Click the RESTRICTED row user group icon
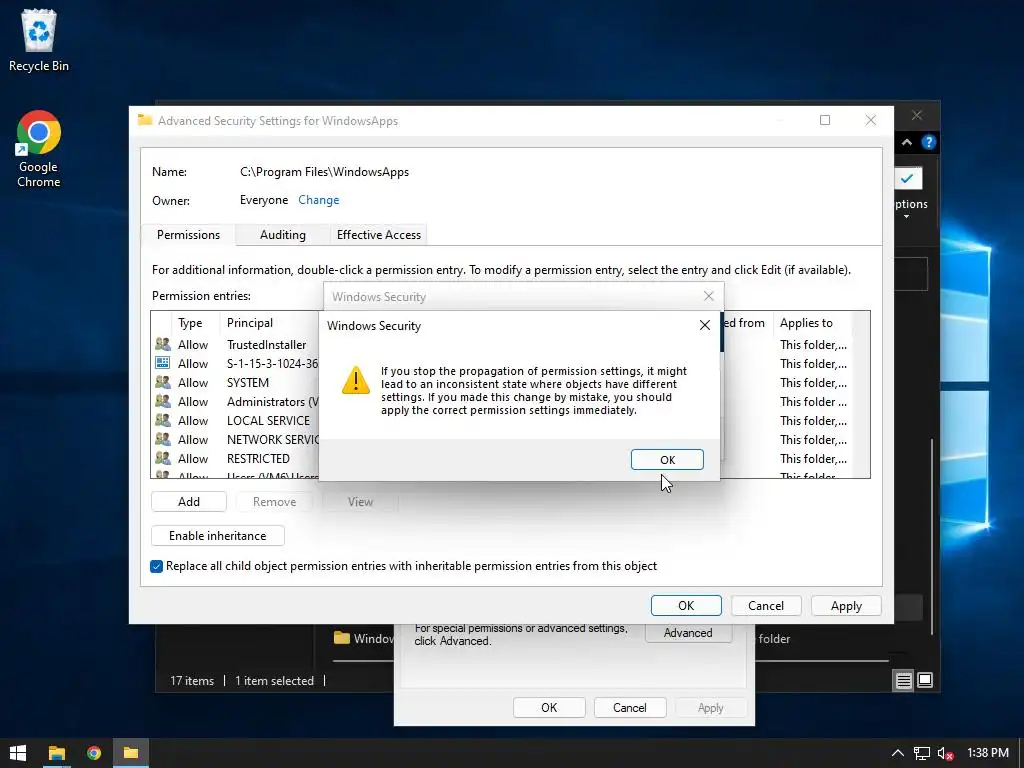 [163, 458]
